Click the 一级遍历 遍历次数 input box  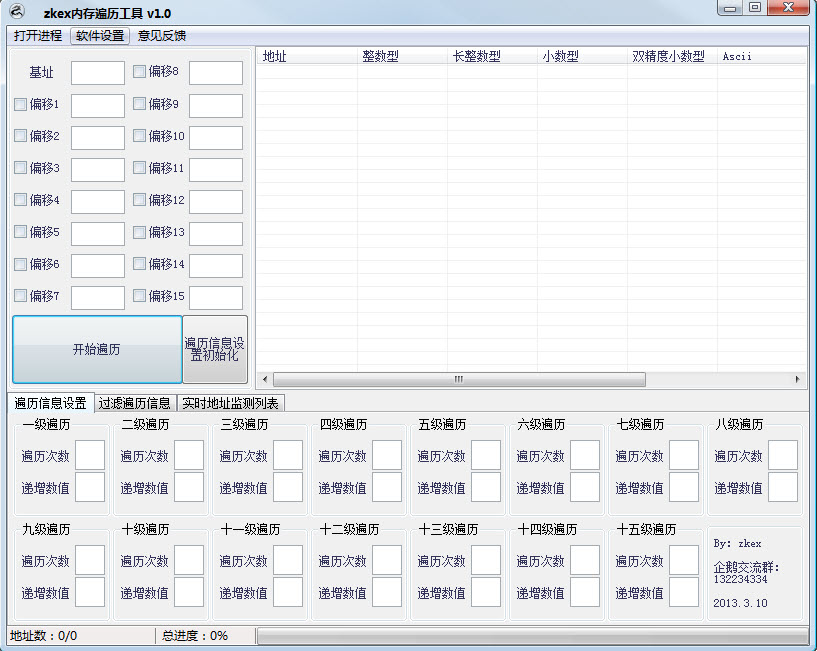click(x=89, y=456)
